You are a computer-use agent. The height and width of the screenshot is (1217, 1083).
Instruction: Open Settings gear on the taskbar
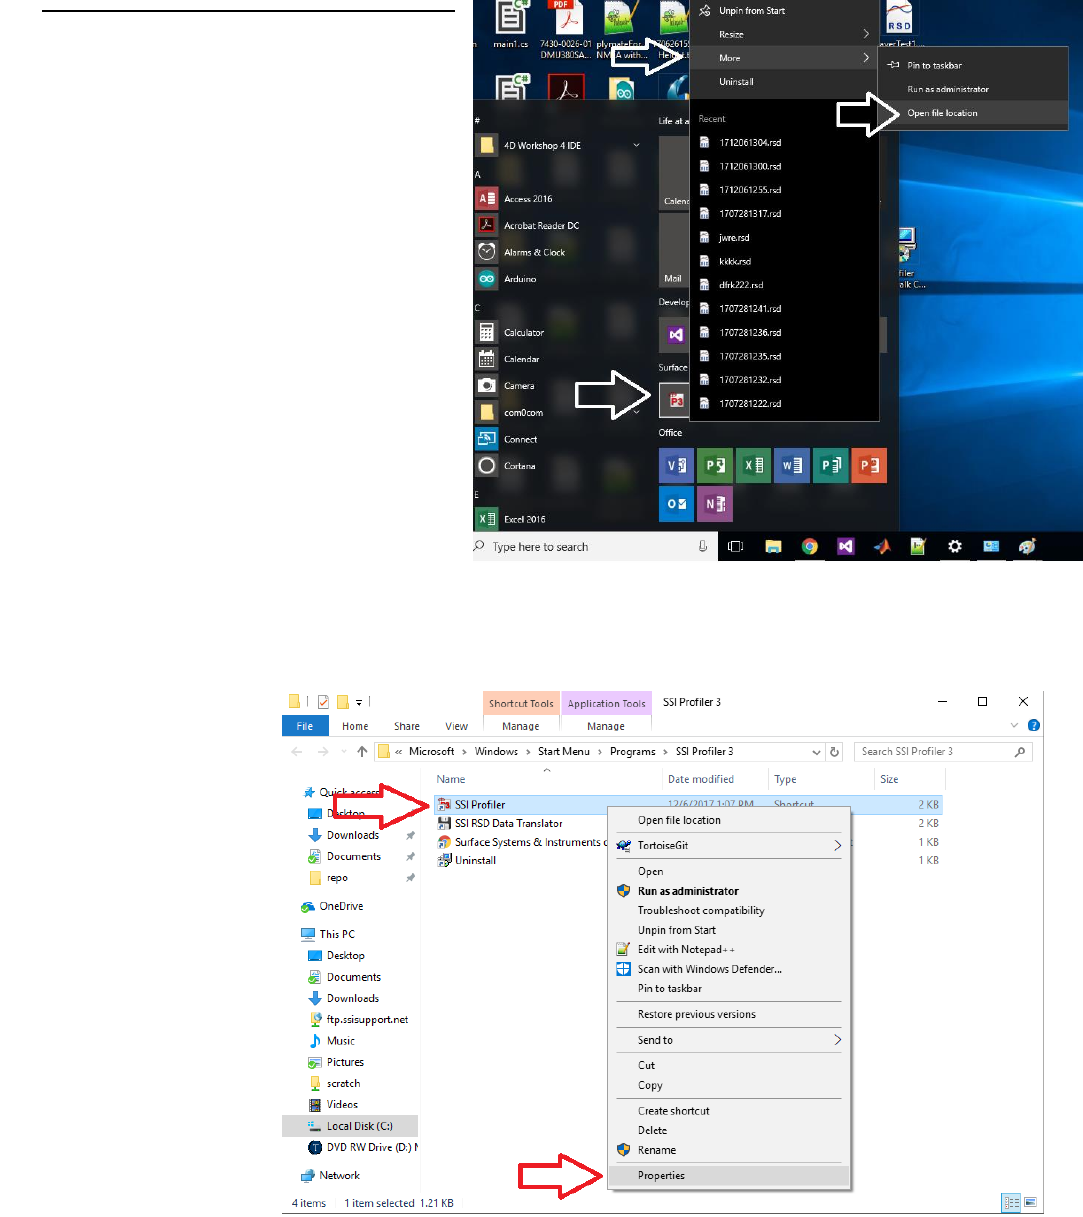954,546
